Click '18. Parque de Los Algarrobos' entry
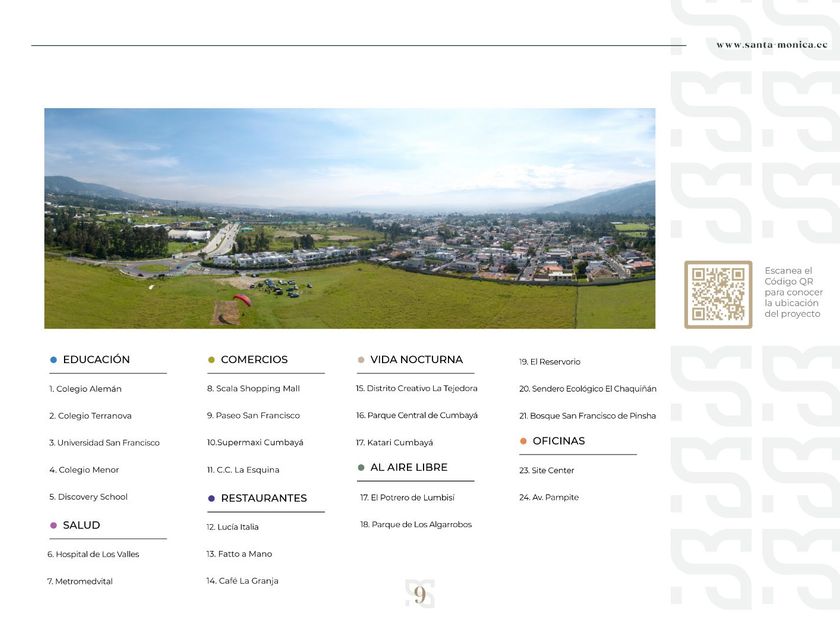 point(416,524)
